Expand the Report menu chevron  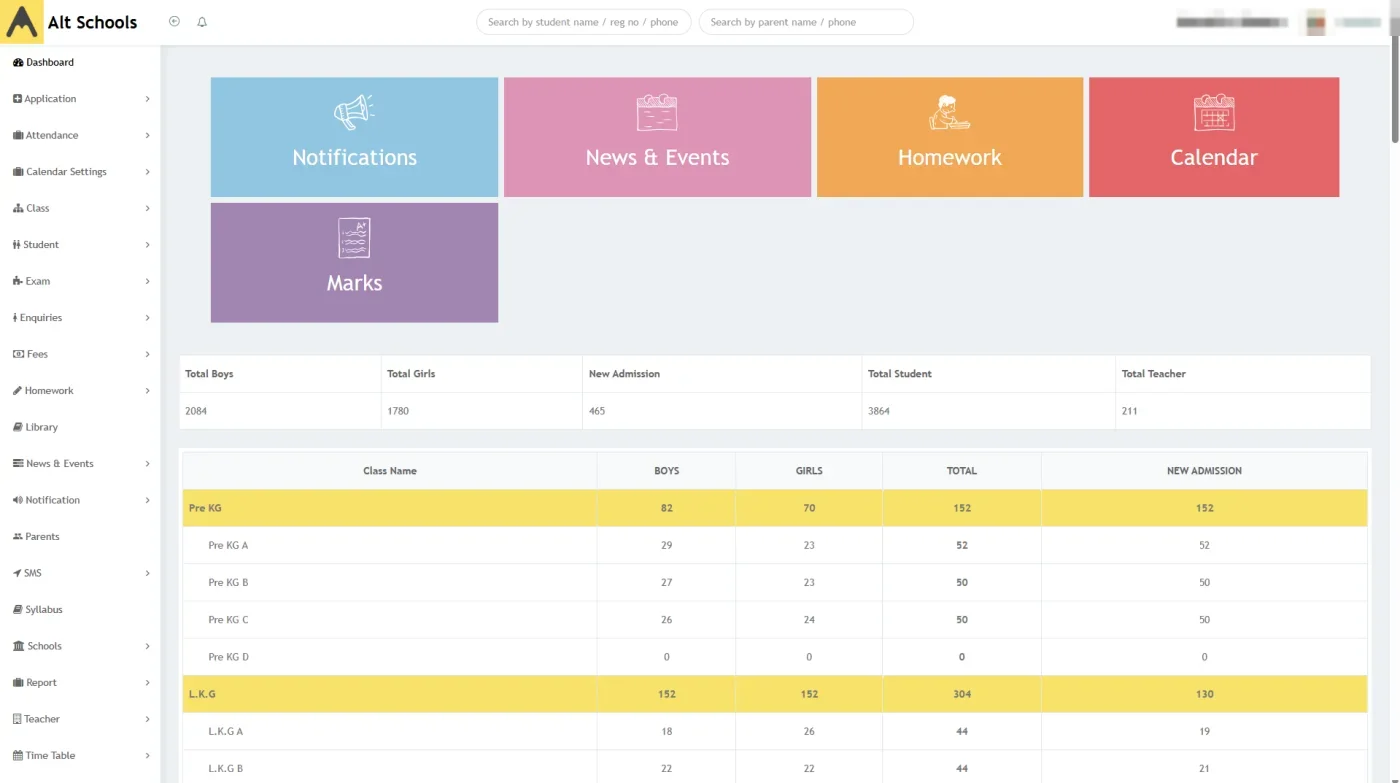147,683
